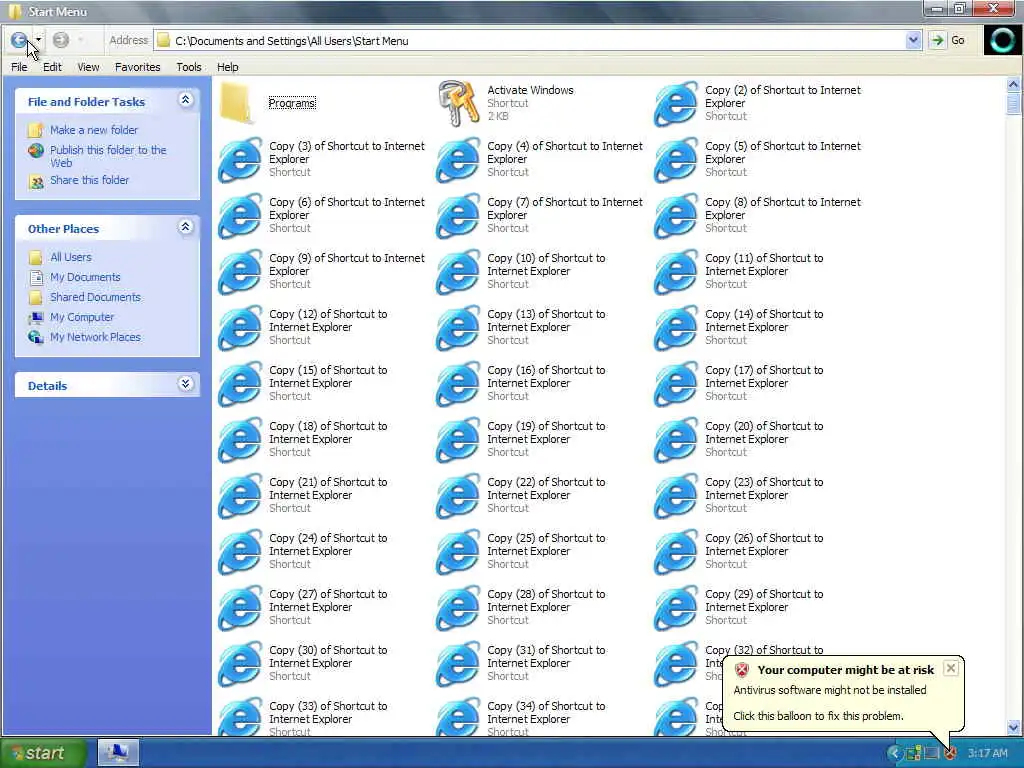
Task: Select Copy (18) of Shortcut to Internet Explorer icon
Action: click(240, 440)
